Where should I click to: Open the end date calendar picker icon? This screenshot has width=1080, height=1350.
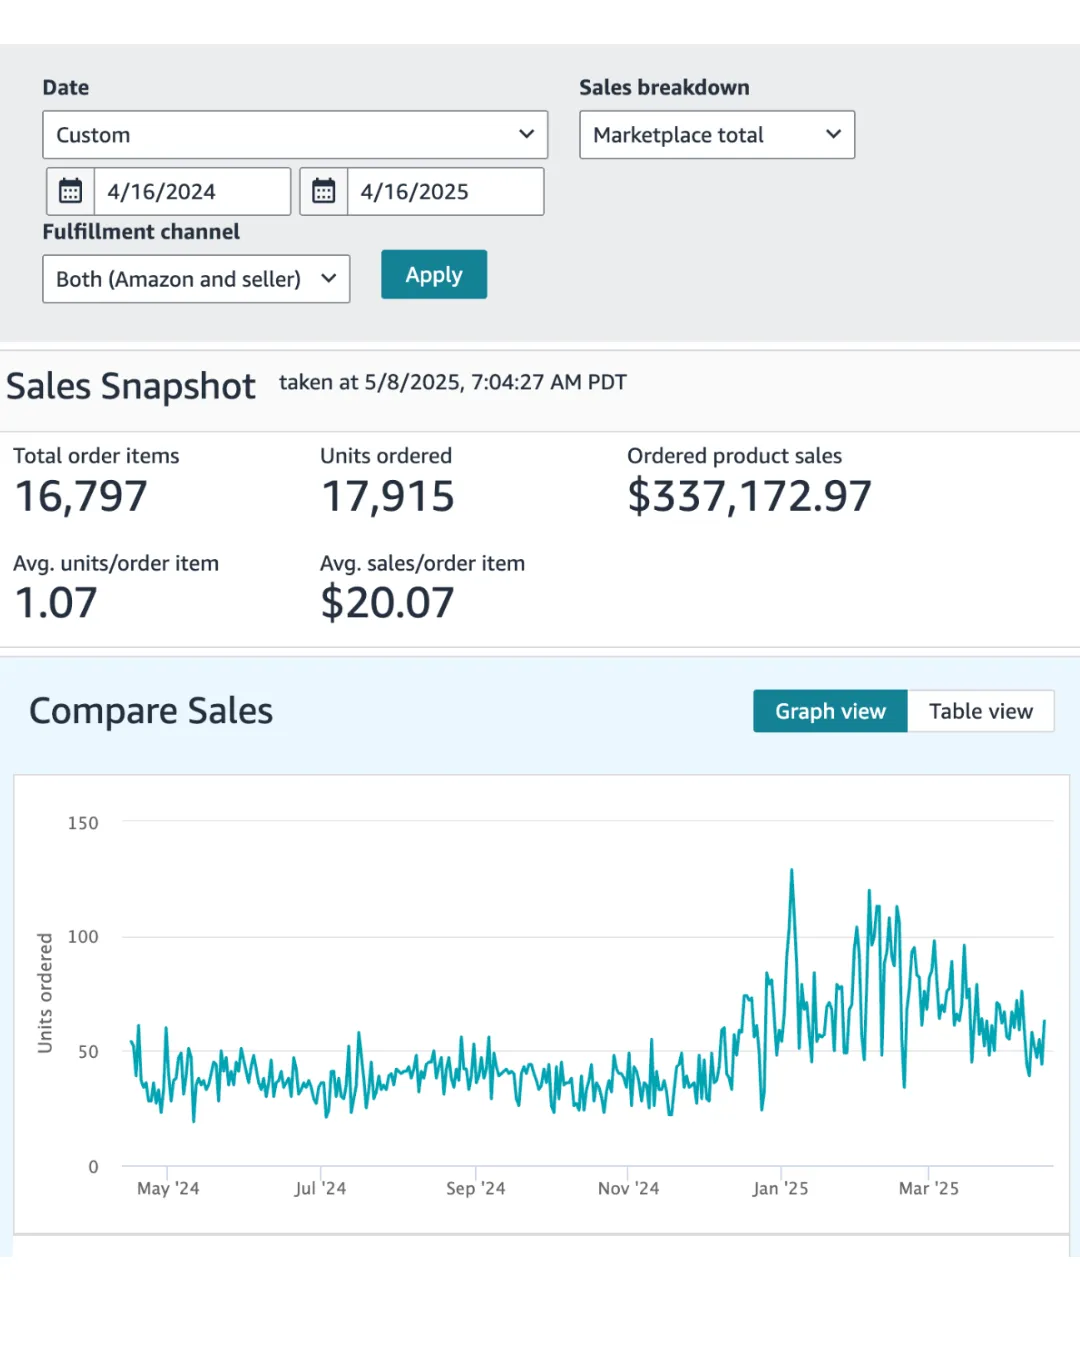point(323,191)
